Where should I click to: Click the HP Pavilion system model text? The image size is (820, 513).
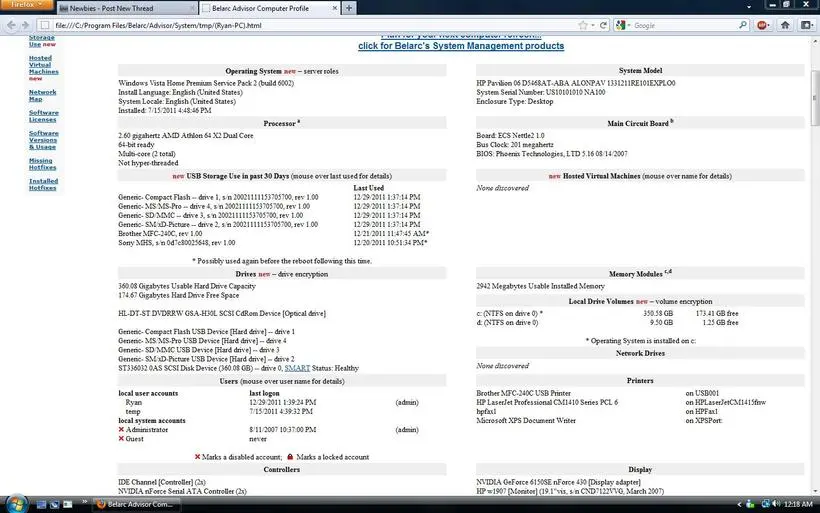click(x=576, y=83)
